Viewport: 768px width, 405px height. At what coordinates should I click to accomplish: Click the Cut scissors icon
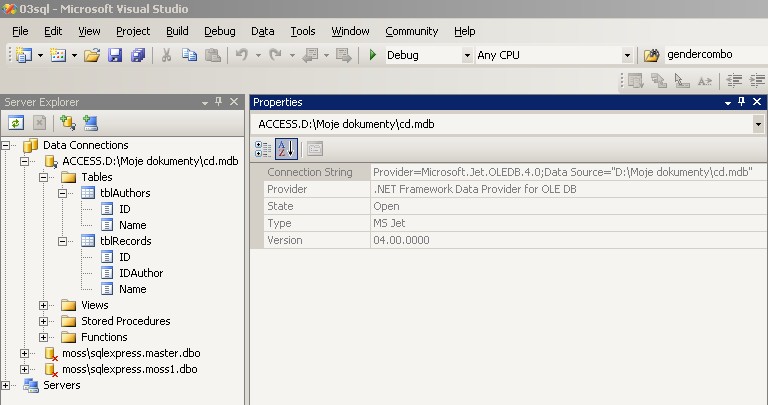167,55
